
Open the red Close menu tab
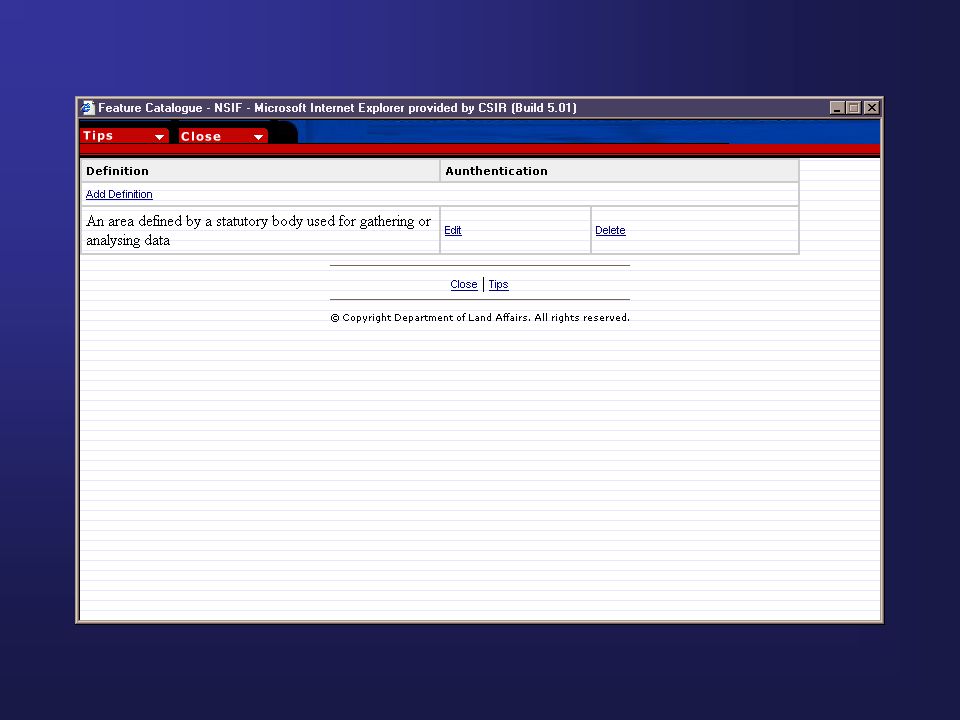click(x=223, y=136)
